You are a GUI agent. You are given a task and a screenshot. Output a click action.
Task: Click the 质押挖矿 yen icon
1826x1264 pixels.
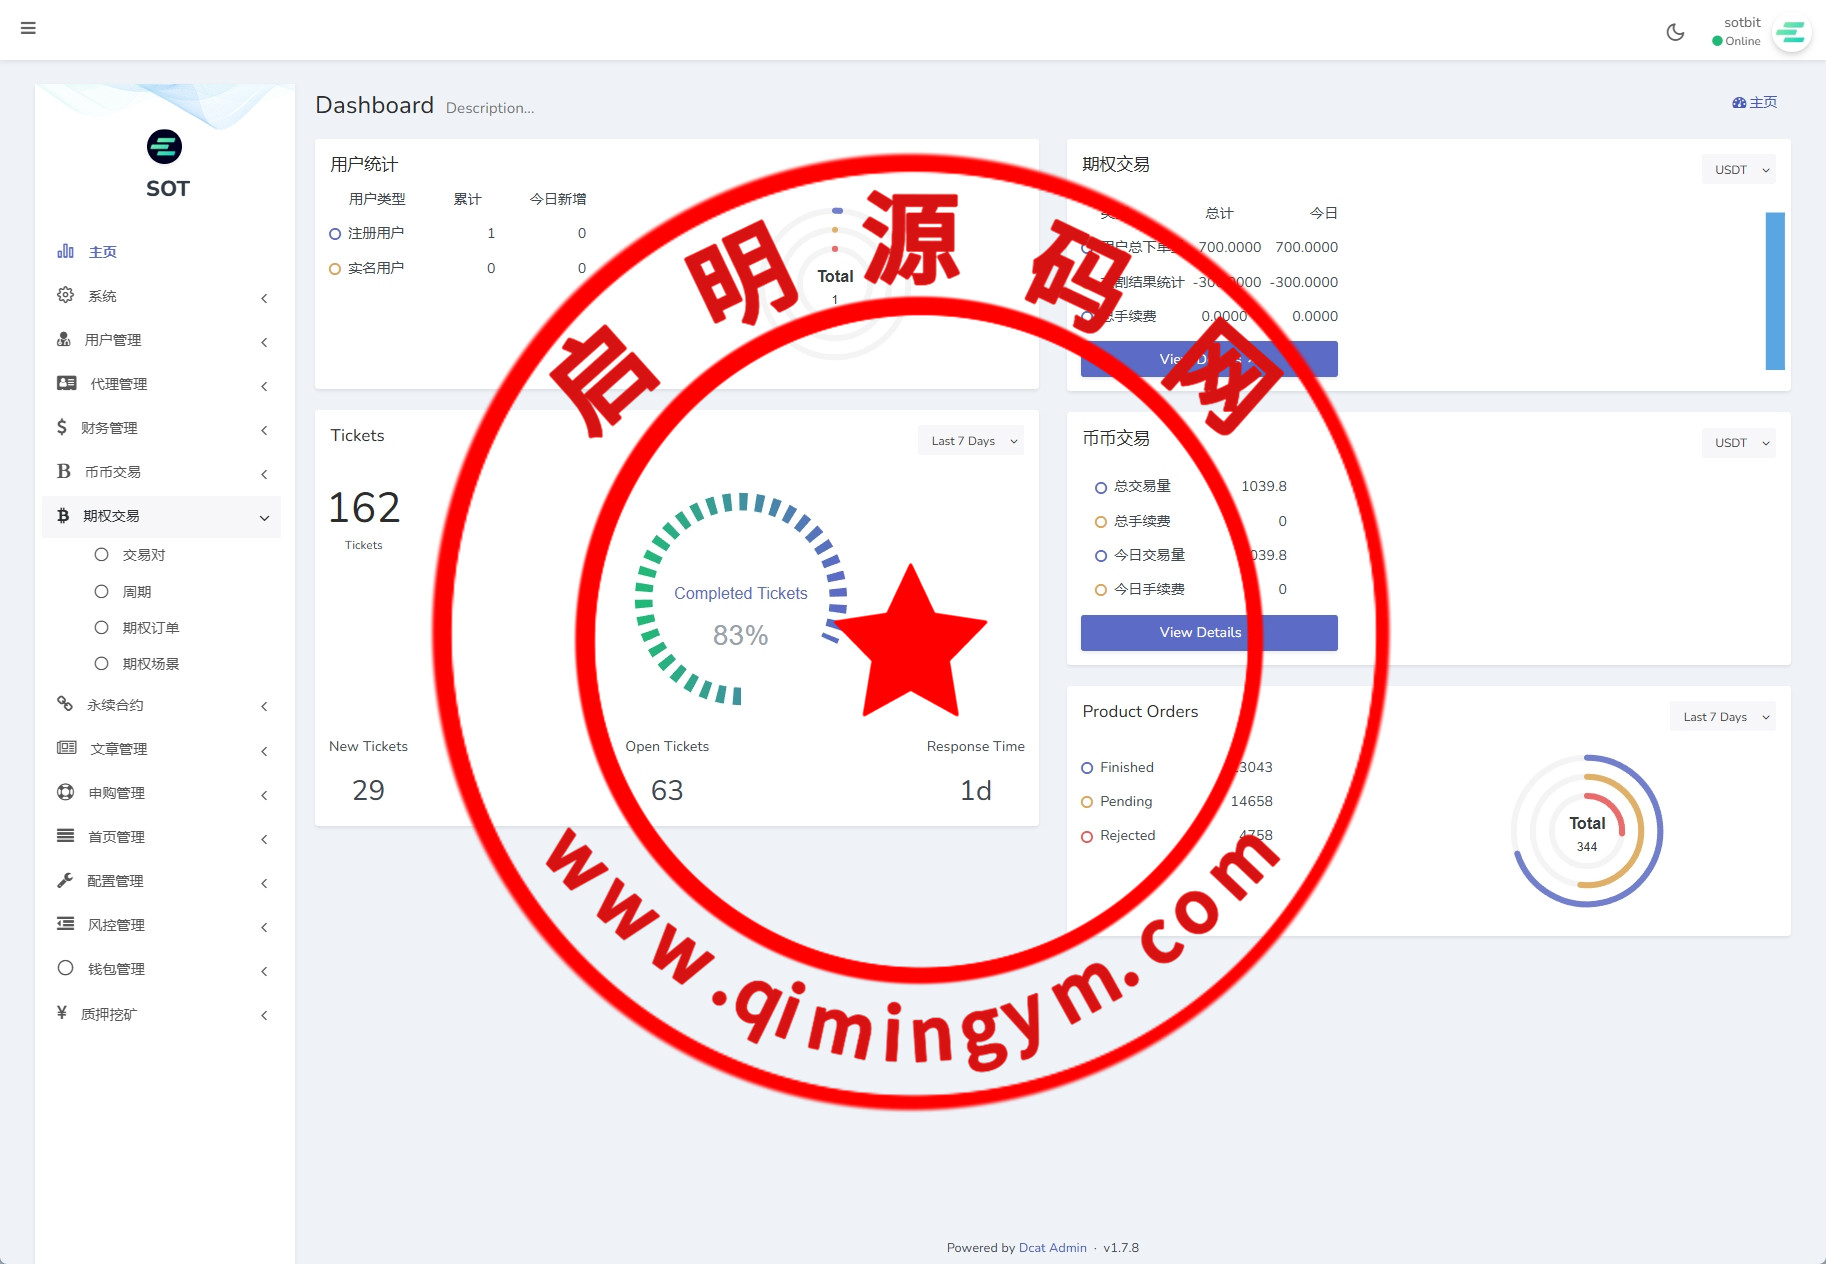click(x=62, y=1013)
